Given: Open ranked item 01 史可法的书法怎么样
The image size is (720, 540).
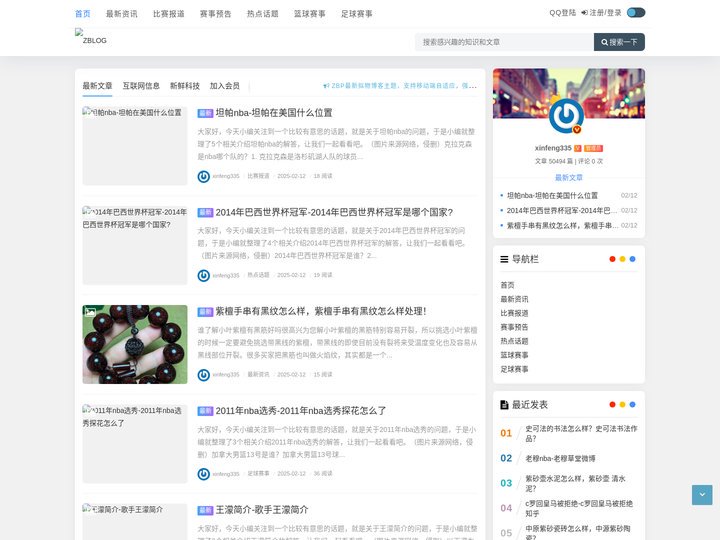Looking at the screenshot, I should pyautogui.click(x=581, y=433).
